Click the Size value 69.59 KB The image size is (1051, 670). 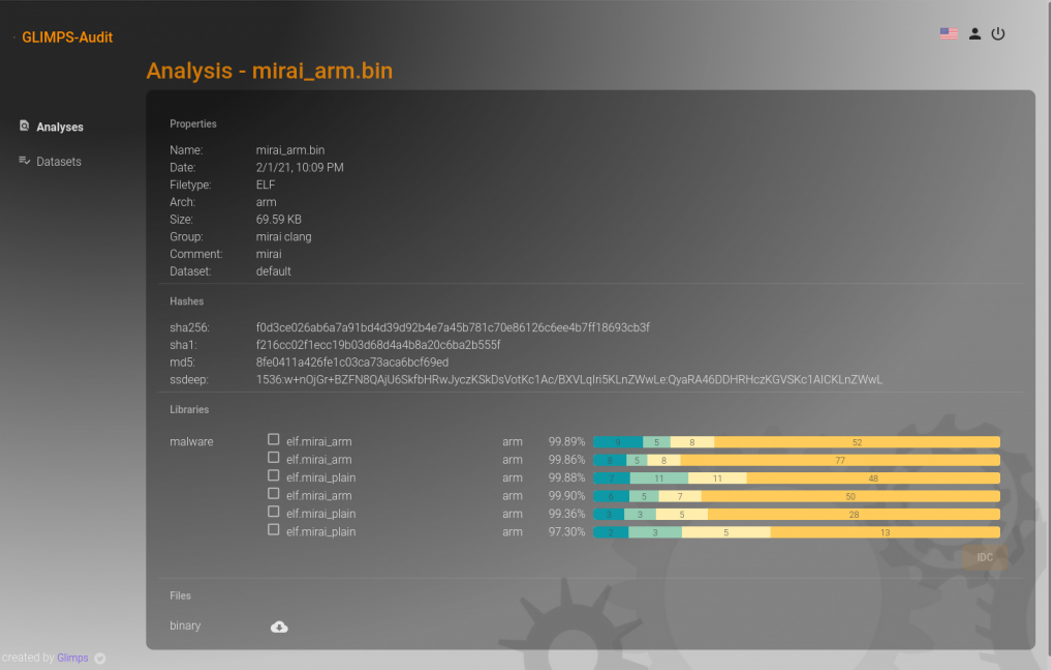coord(278,220)
